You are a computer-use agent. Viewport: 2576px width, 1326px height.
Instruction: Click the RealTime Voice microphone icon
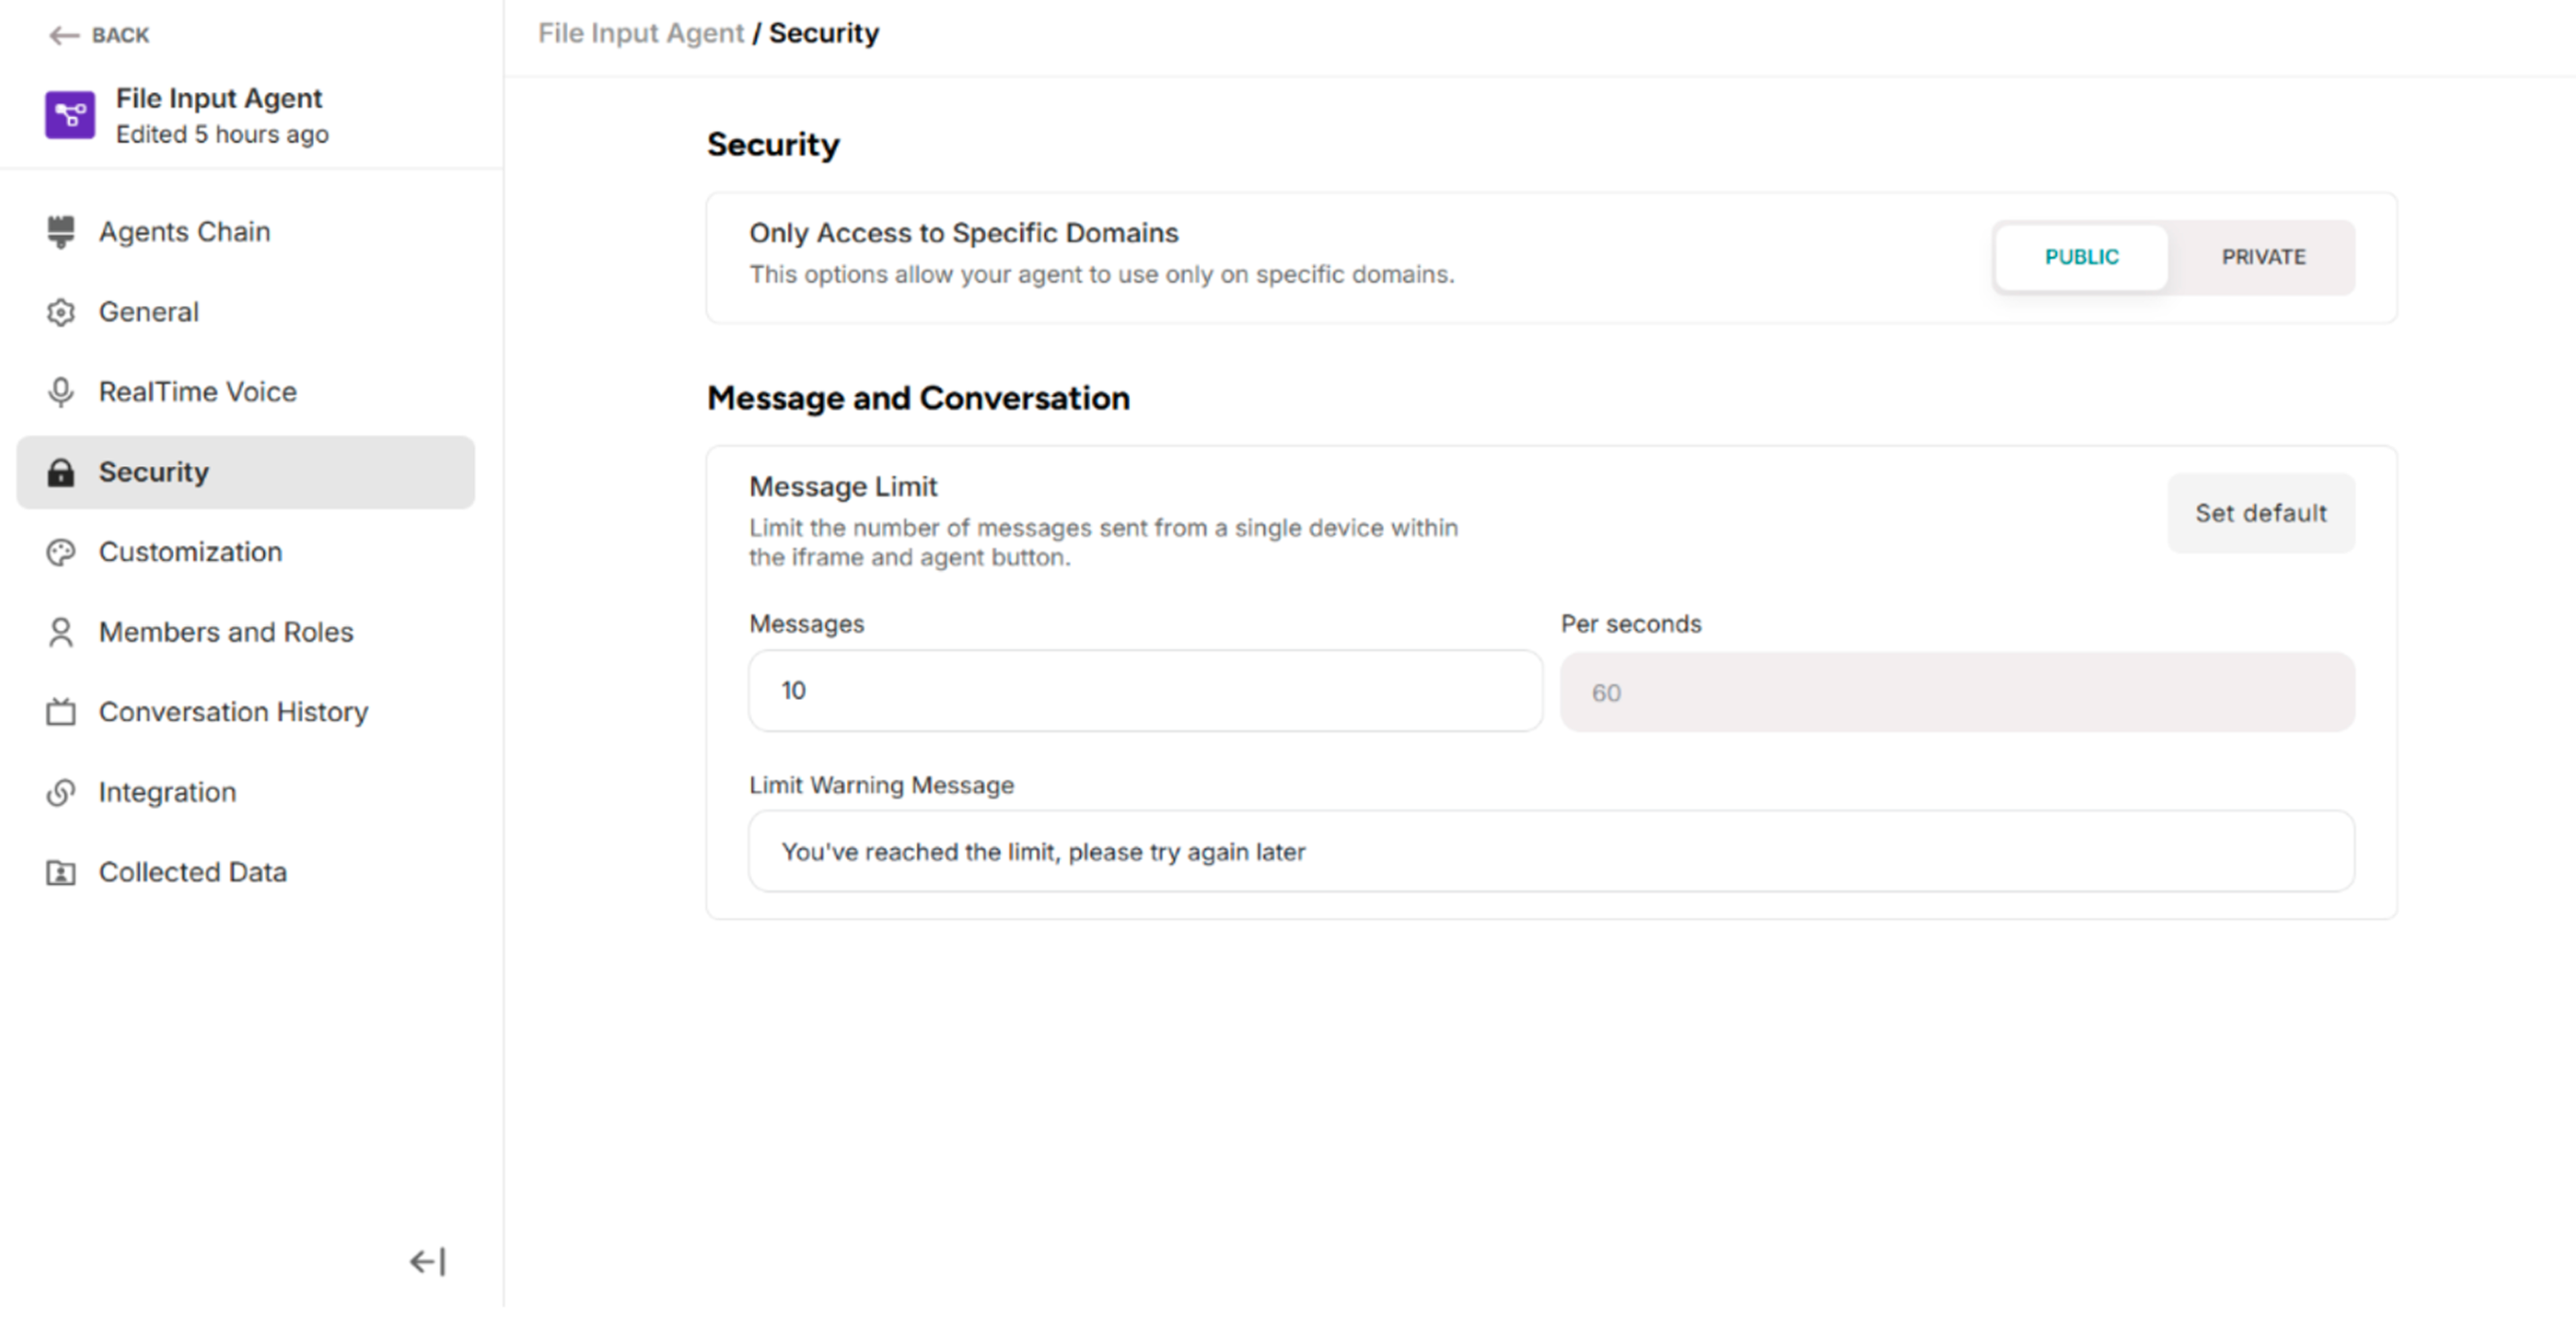pos(62,392)
